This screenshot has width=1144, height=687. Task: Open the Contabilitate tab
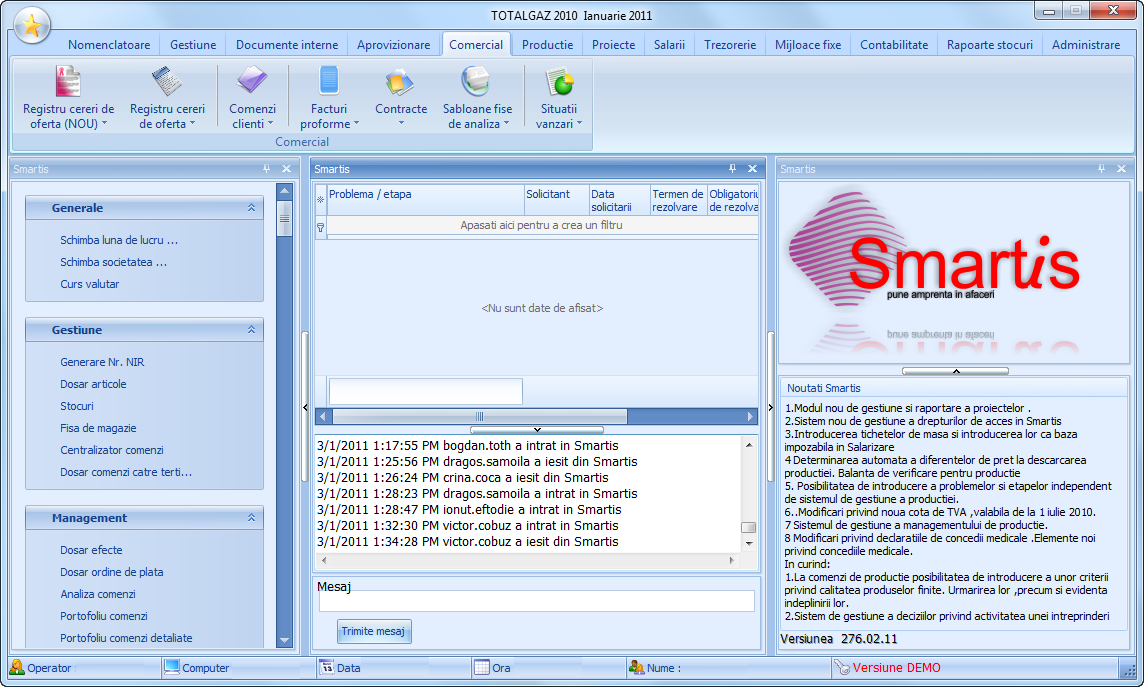894,44
